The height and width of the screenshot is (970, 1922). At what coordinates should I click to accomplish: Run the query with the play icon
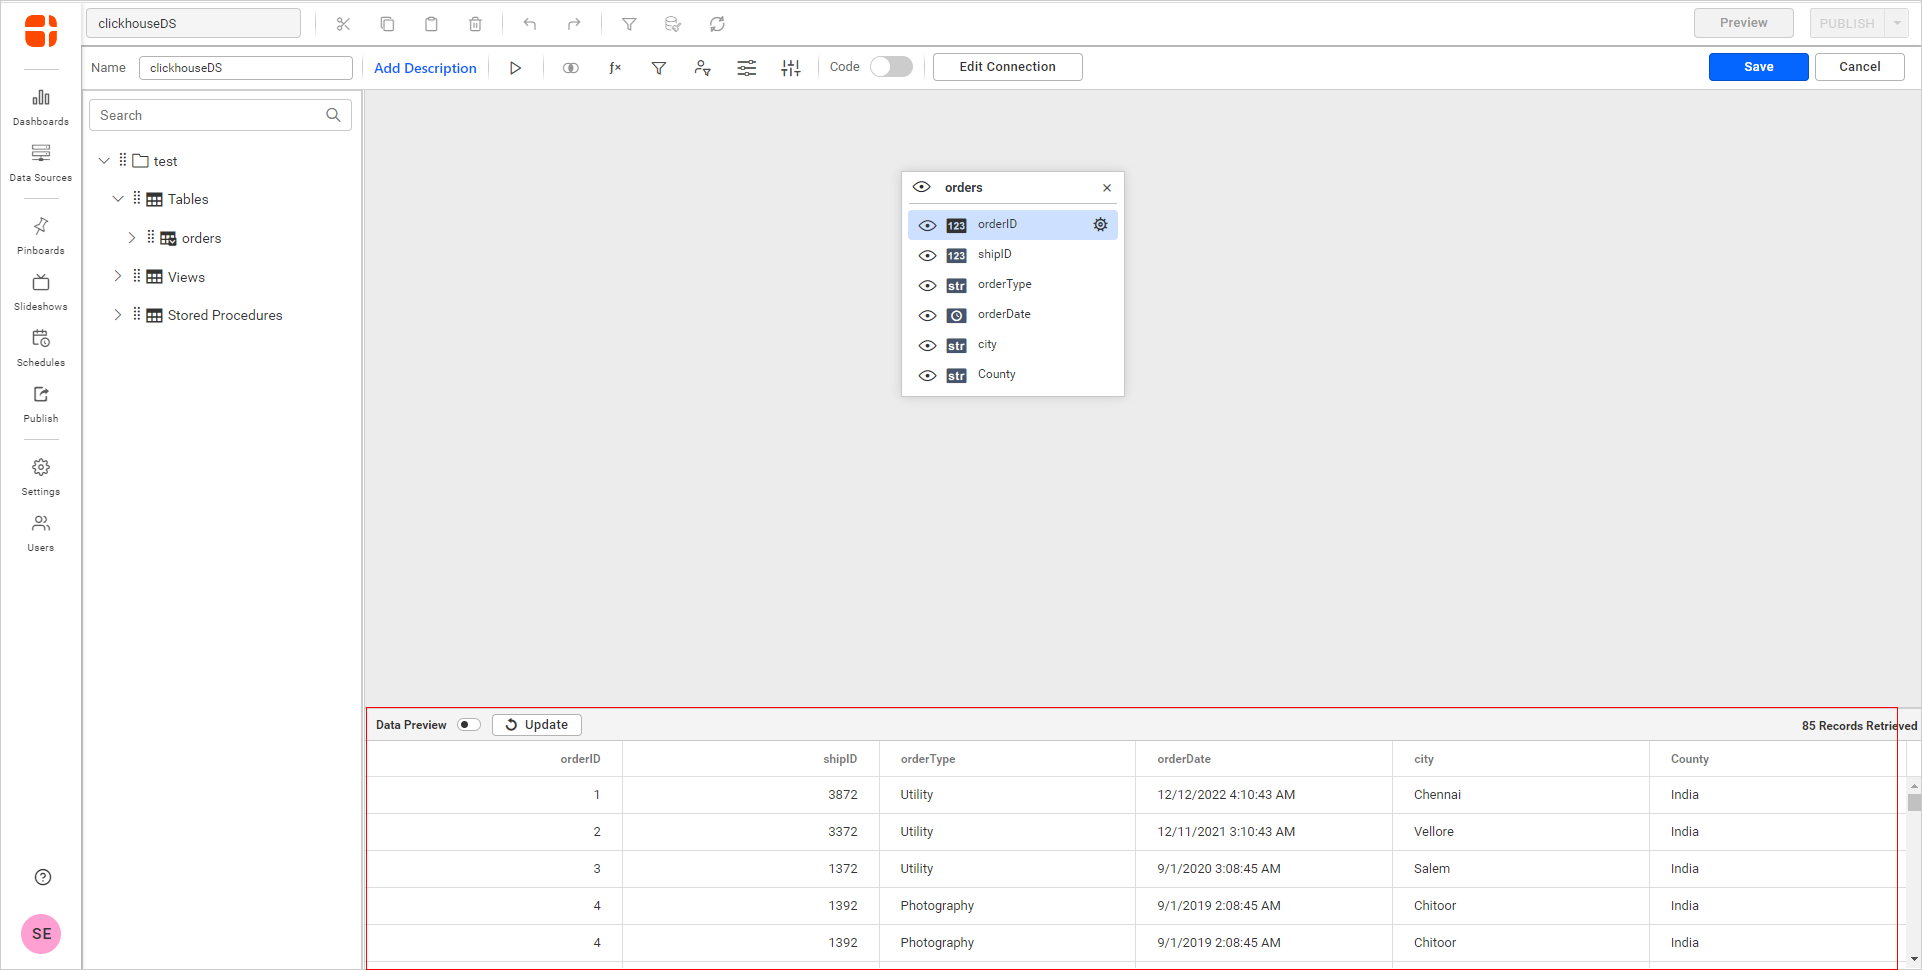point(515,68)
